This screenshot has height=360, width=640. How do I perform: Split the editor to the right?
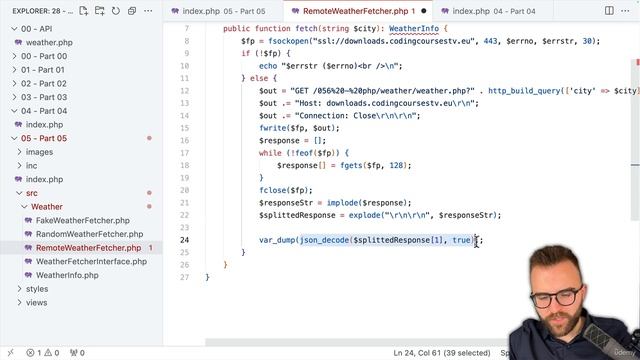(x=609, y=11)
